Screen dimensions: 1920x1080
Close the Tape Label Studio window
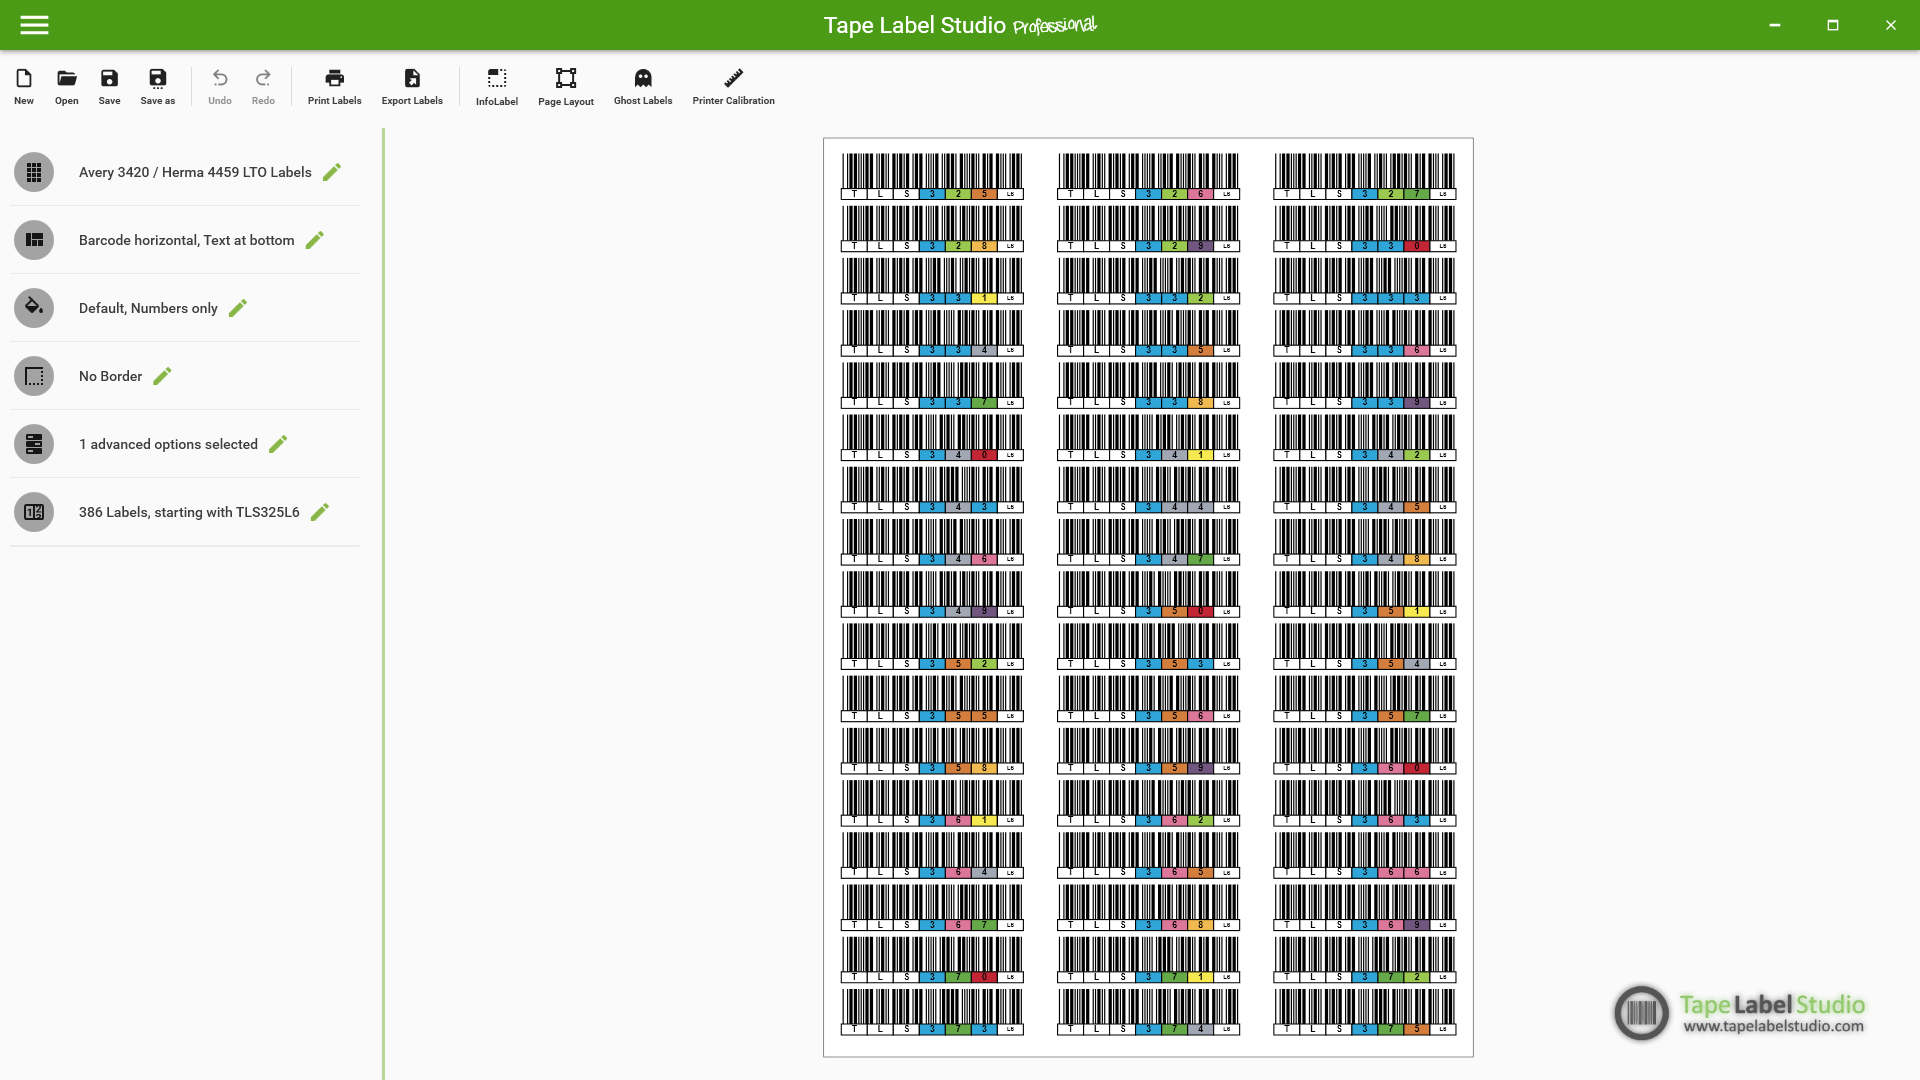point(1891,25)
